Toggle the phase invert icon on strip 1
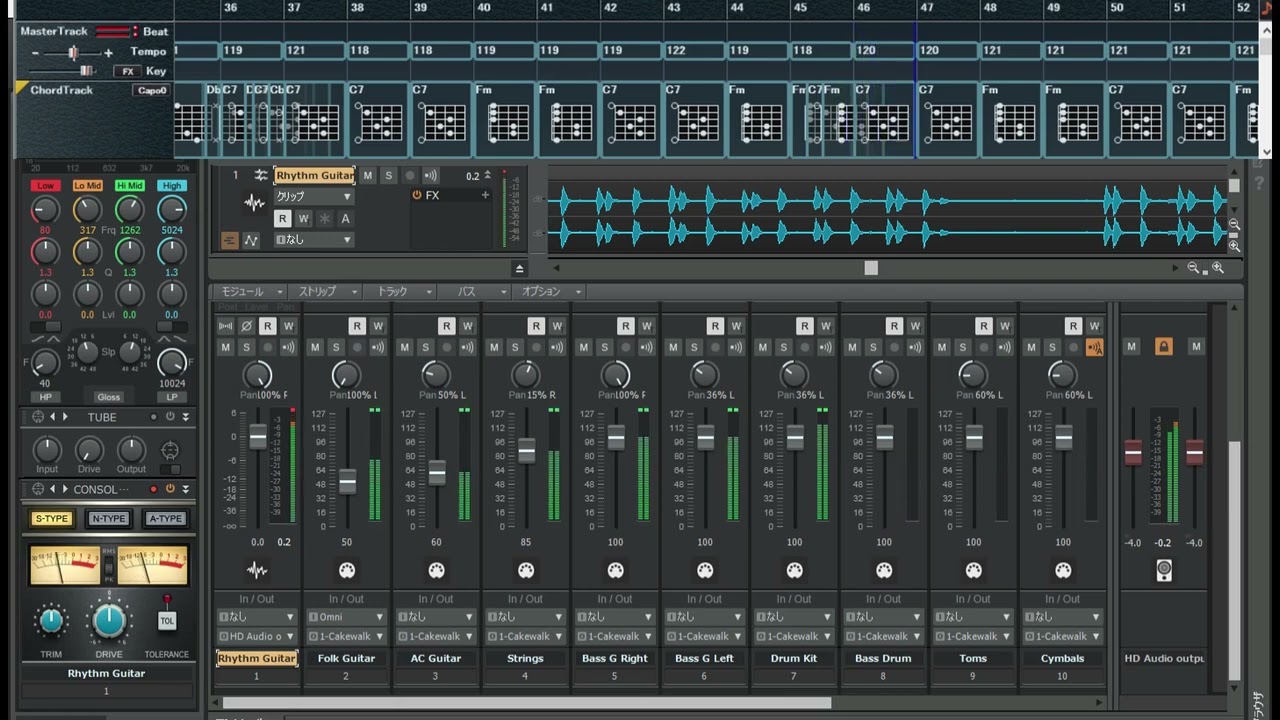 (x=247, y=326)
